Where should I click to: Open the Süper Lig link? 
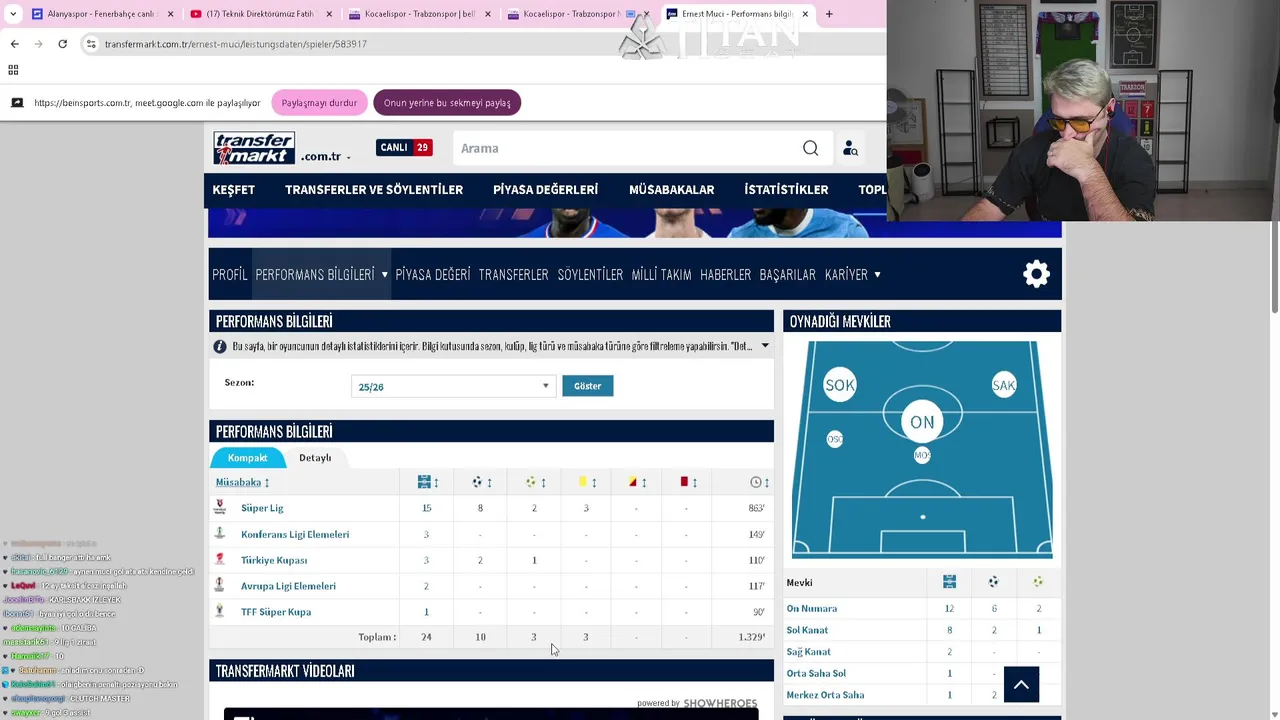[262, 508]
